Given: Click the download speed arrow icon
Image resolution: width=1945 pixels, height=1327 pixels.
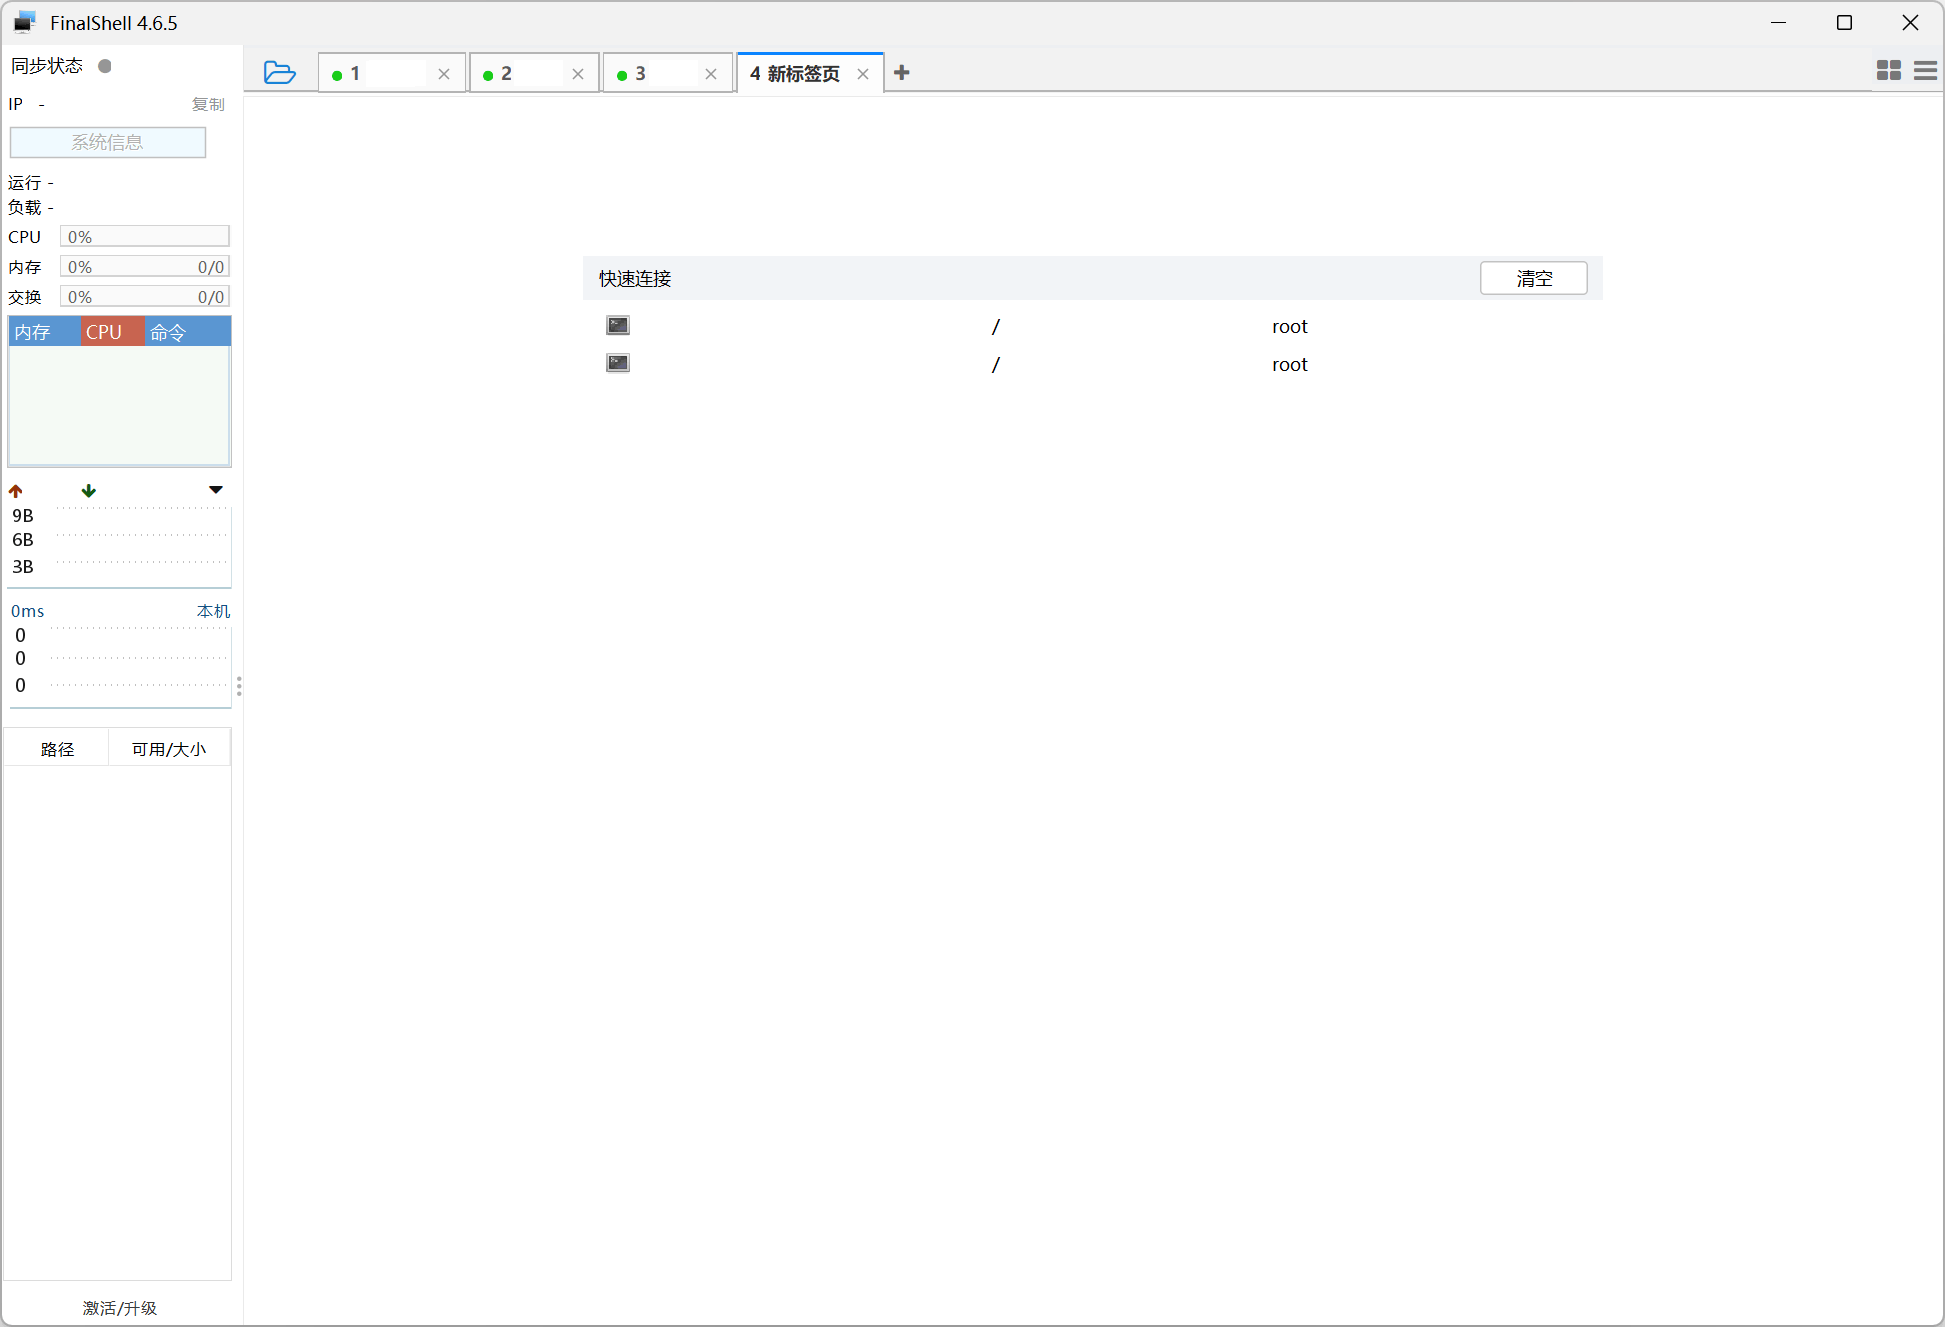Looking at the screenshot, I should pos(89,491).
